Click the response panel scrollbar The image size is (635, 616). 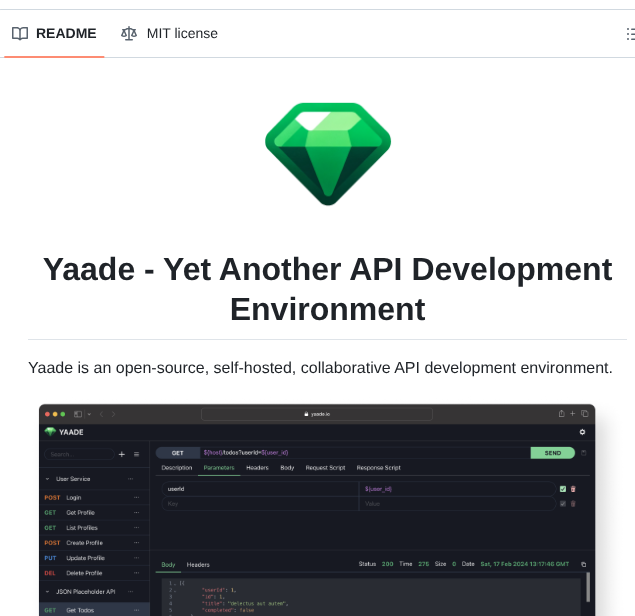(588, 587)
